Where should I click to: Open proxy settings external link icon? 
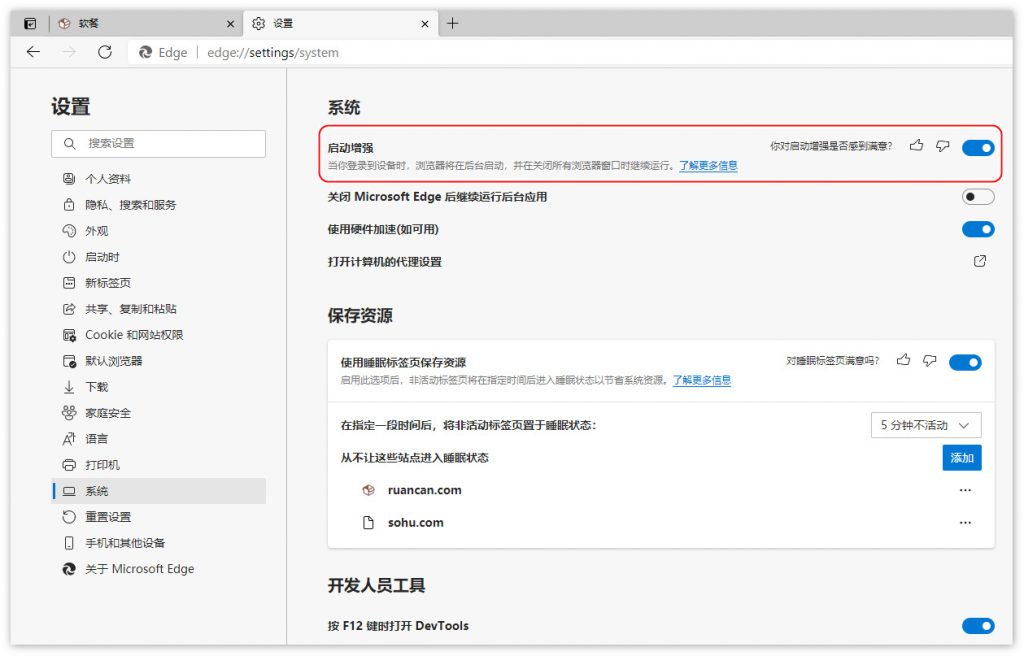pyautogui.click(x=980, y=261)
